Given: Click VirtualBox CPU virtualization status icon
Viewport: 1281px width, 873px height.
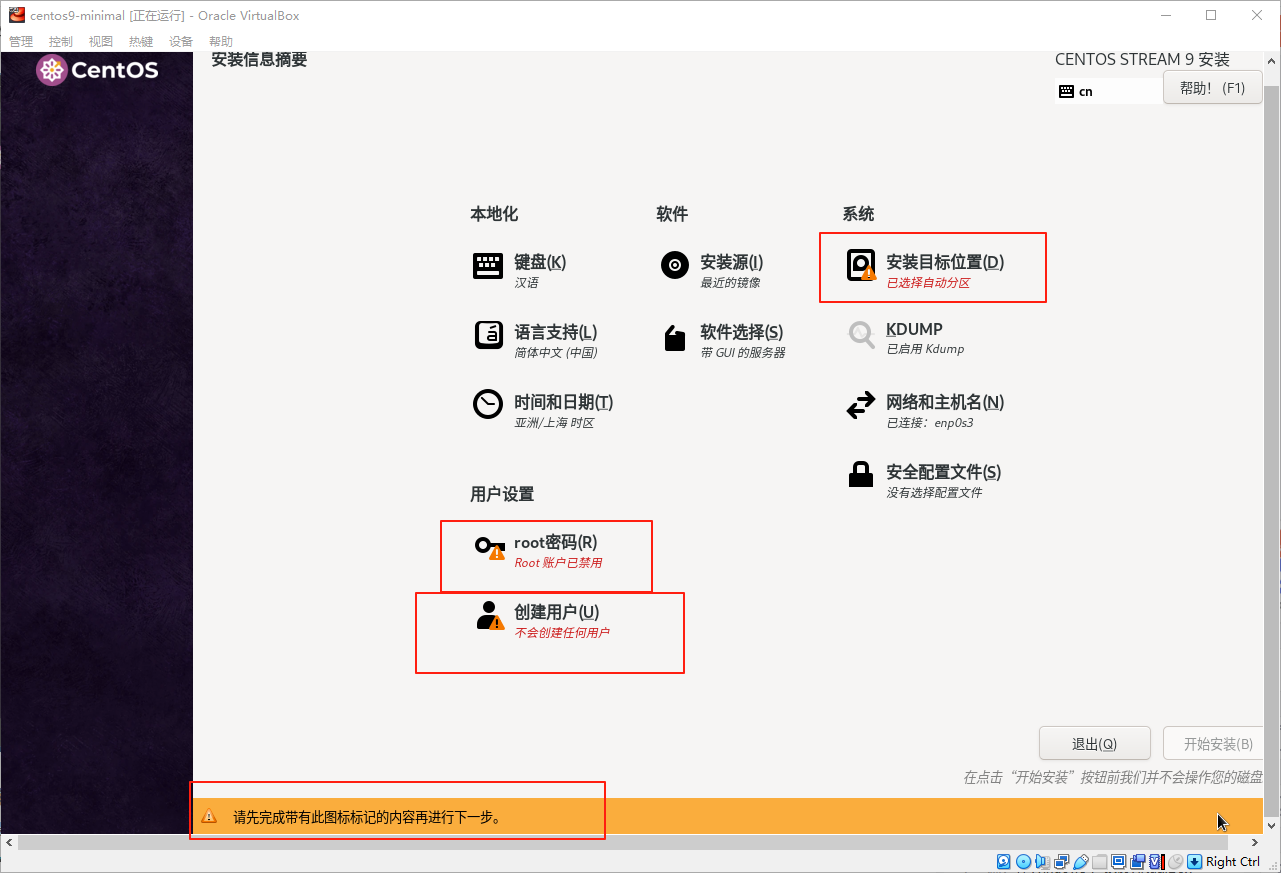Looking at the screenshot, I should coord(1156,861).
